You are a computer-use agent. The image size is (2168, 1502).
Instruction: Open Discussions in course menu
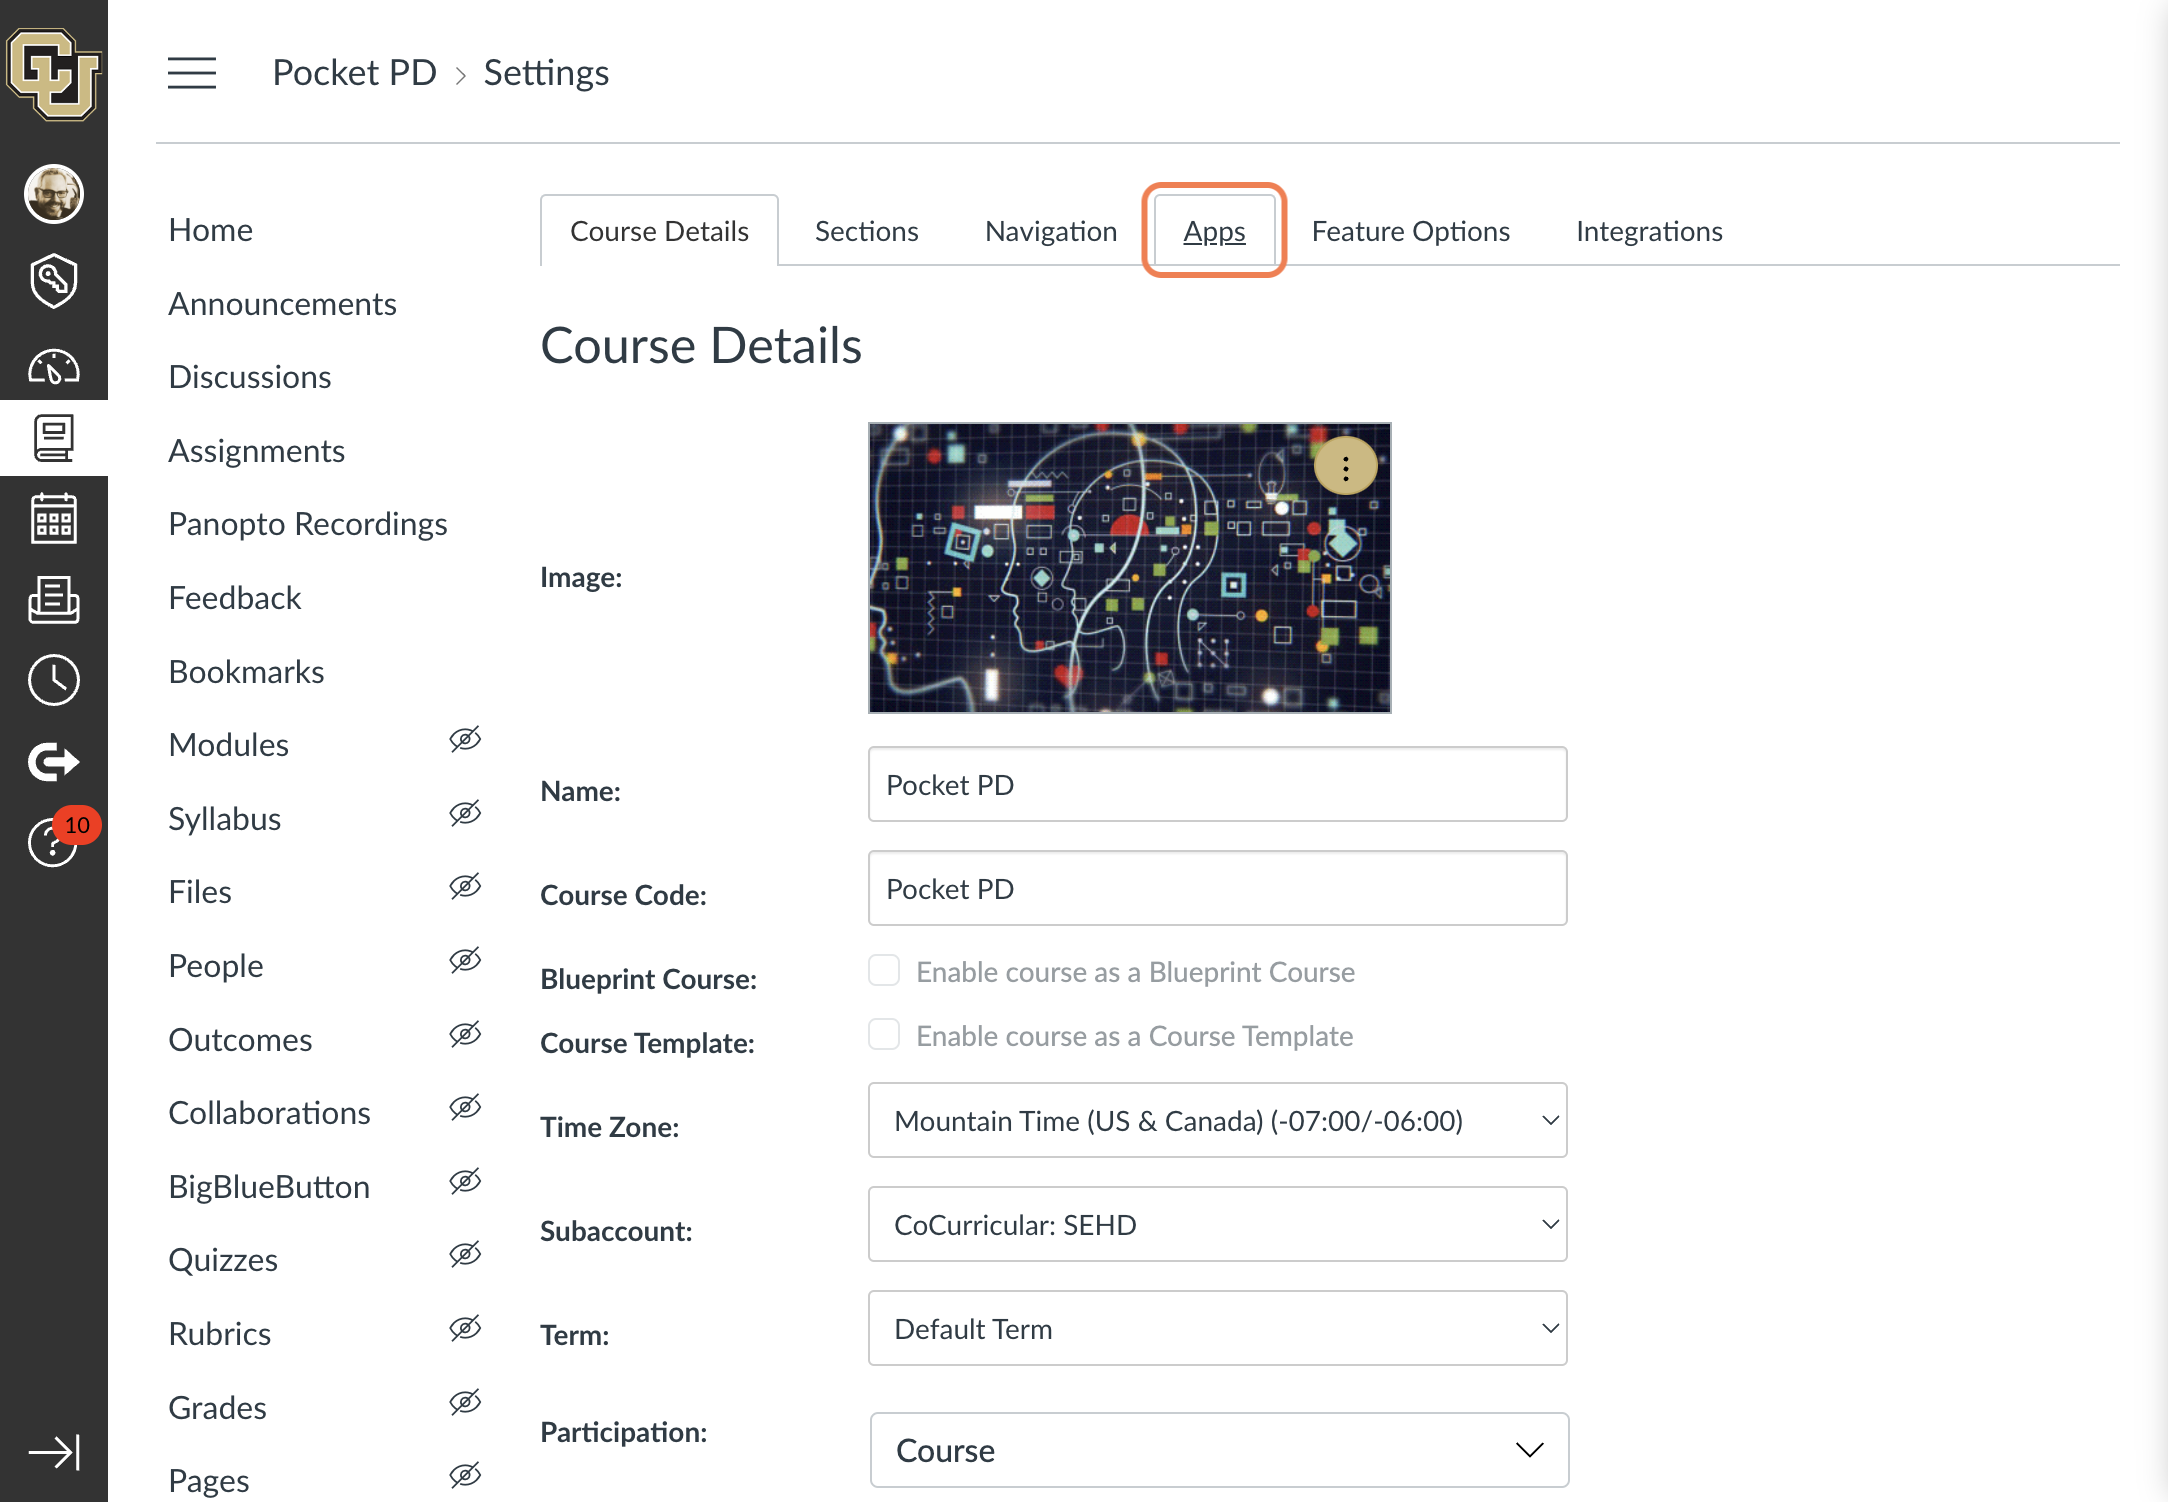249,377
